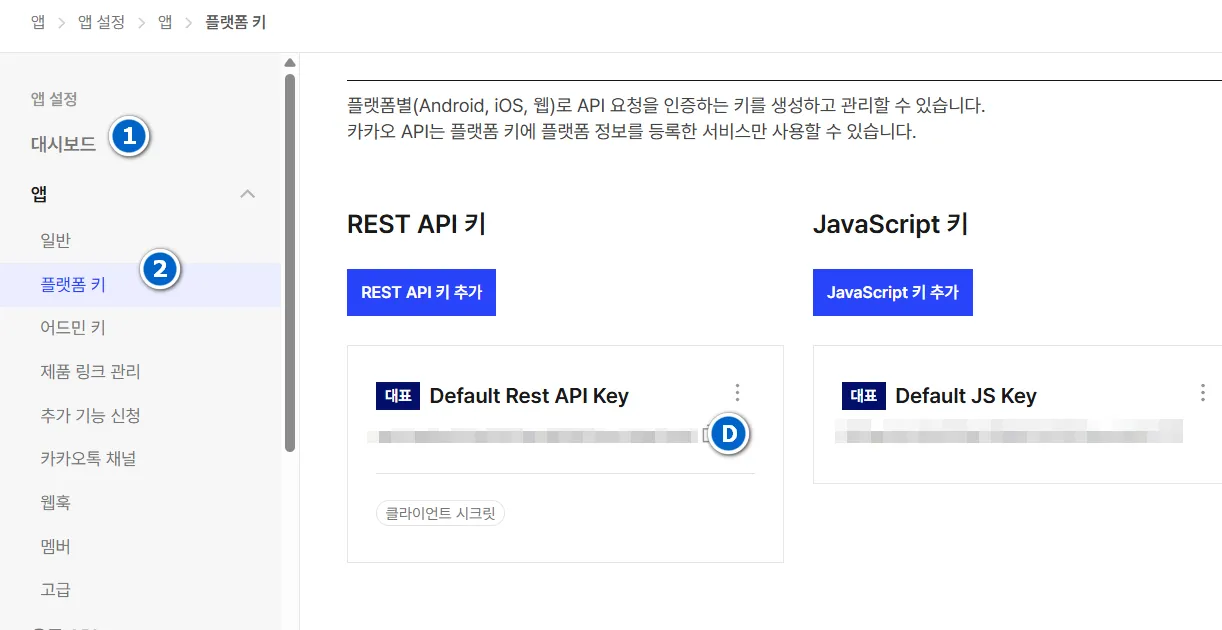Viewport: 1222px width, 630px height.
Task: Open the Default Rest API Key three-dot menu
Action: [738, 393]
